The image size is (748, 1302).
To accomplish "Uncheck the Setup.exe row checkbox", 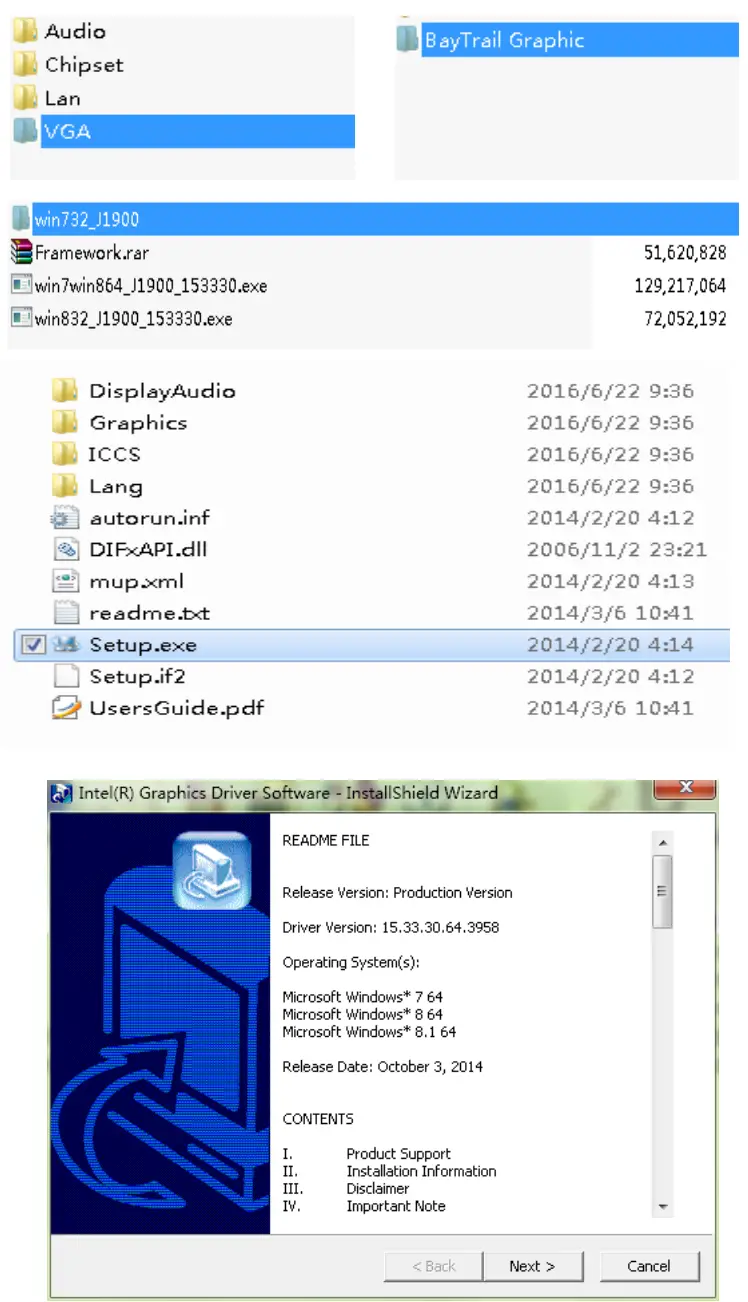I will [32, 645].
